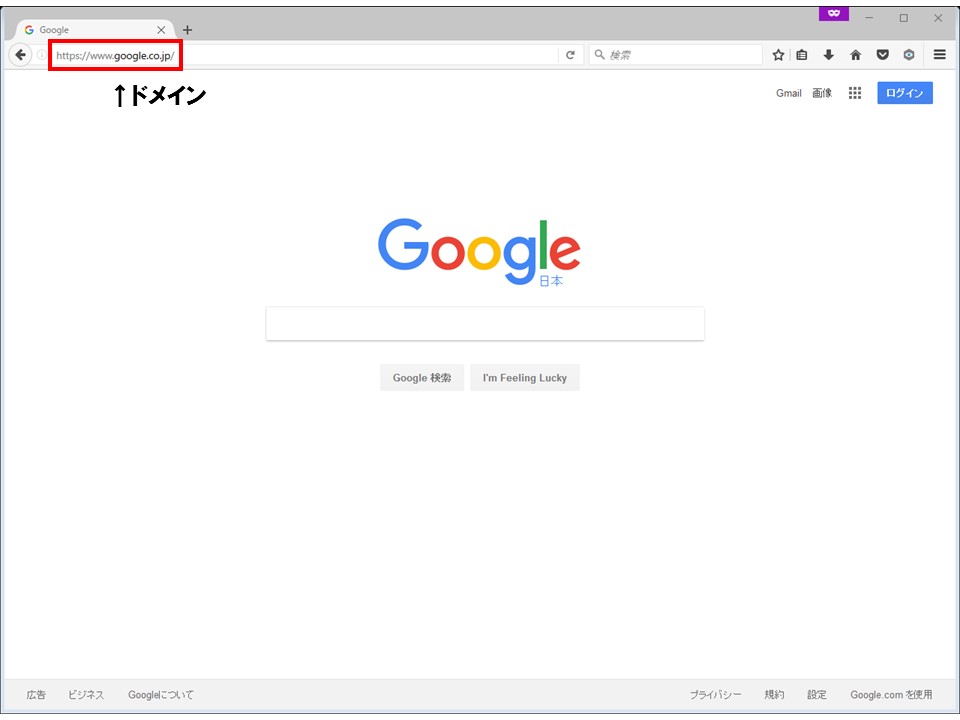Screen dimensions: 960x720
Task: Open the hamburger browser menu
Action: click(940, 55)
